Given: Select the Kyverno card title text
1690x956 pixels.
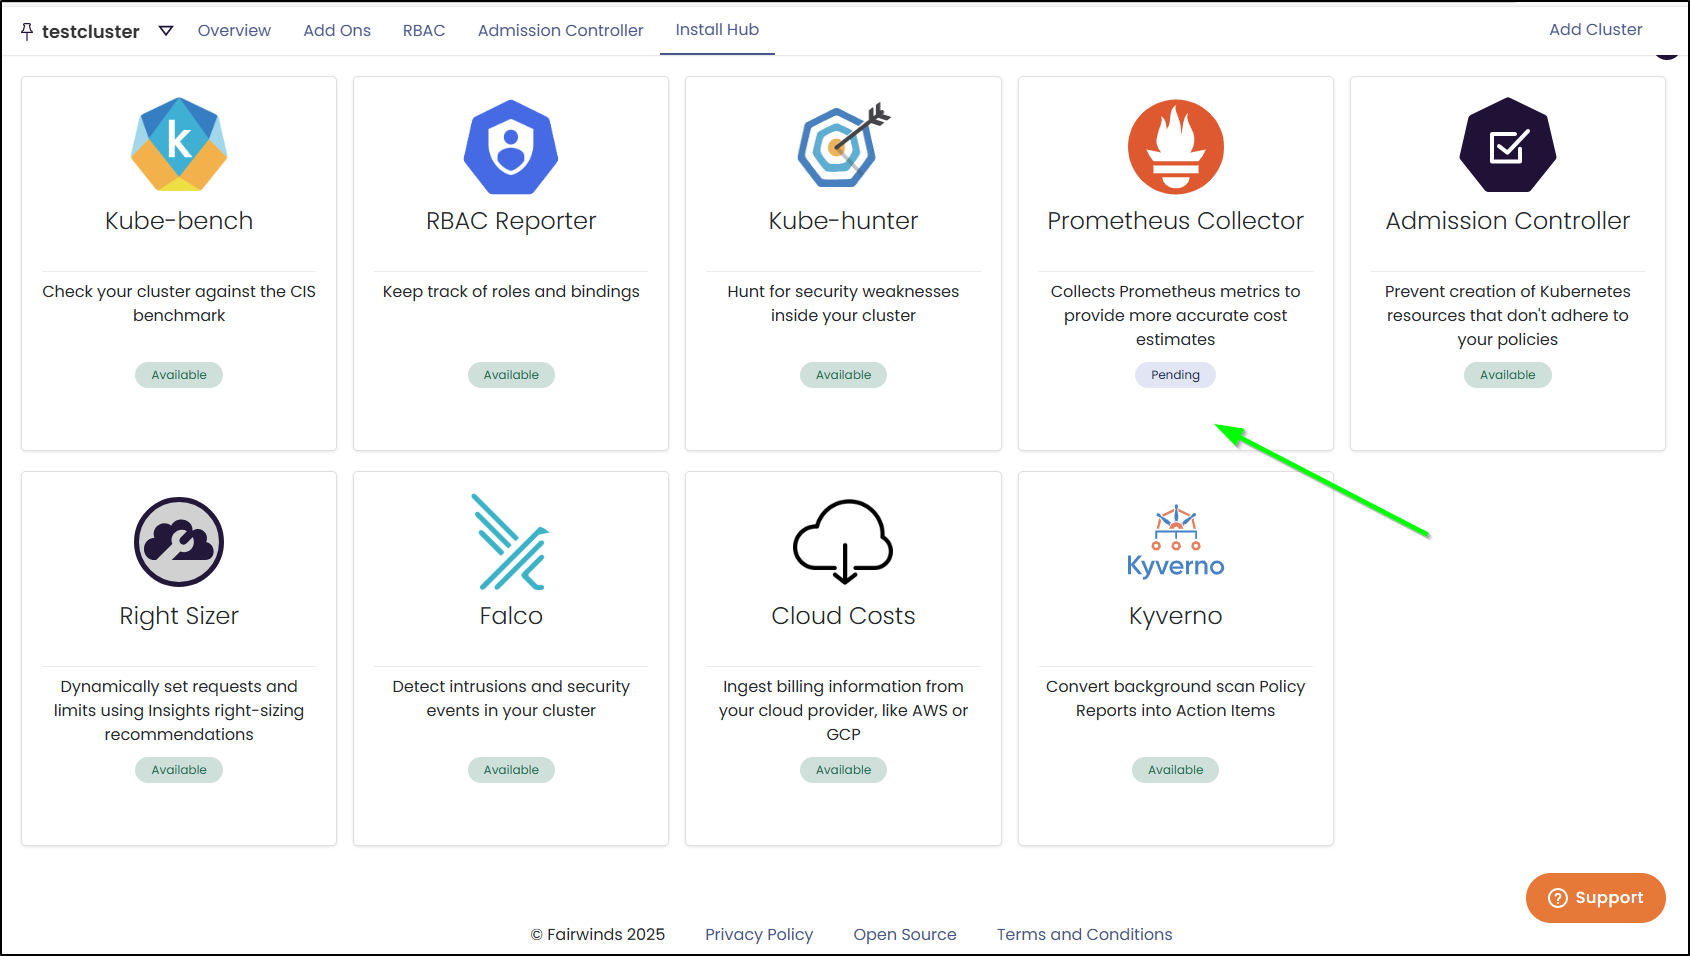Looking at the screenshot, I should pos(1175,616).
